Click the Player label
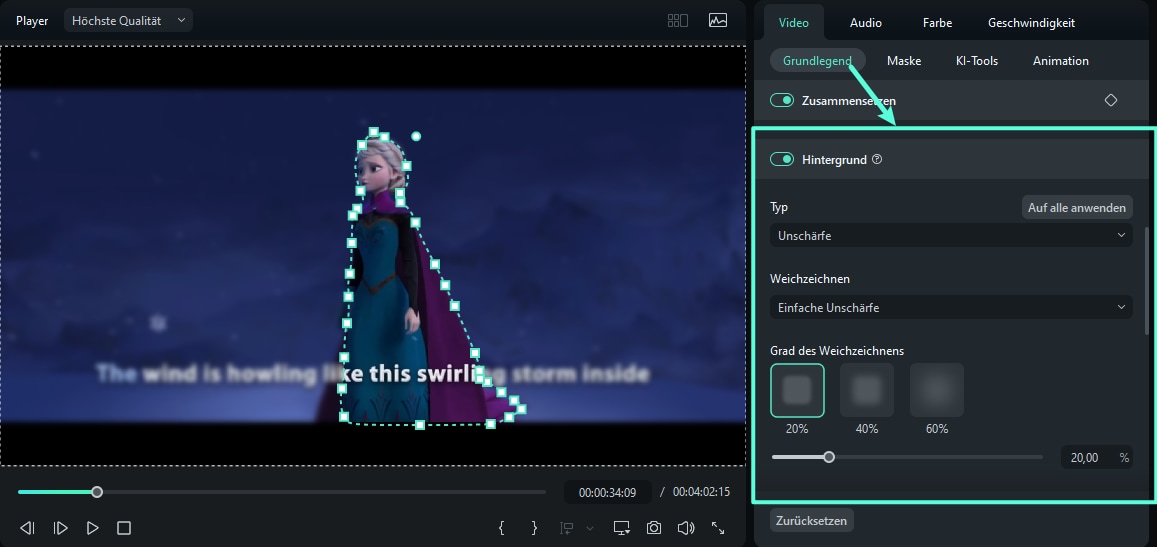Image resolution: width=1157 pixels, height=547 pixels. (x=32, y=21)
